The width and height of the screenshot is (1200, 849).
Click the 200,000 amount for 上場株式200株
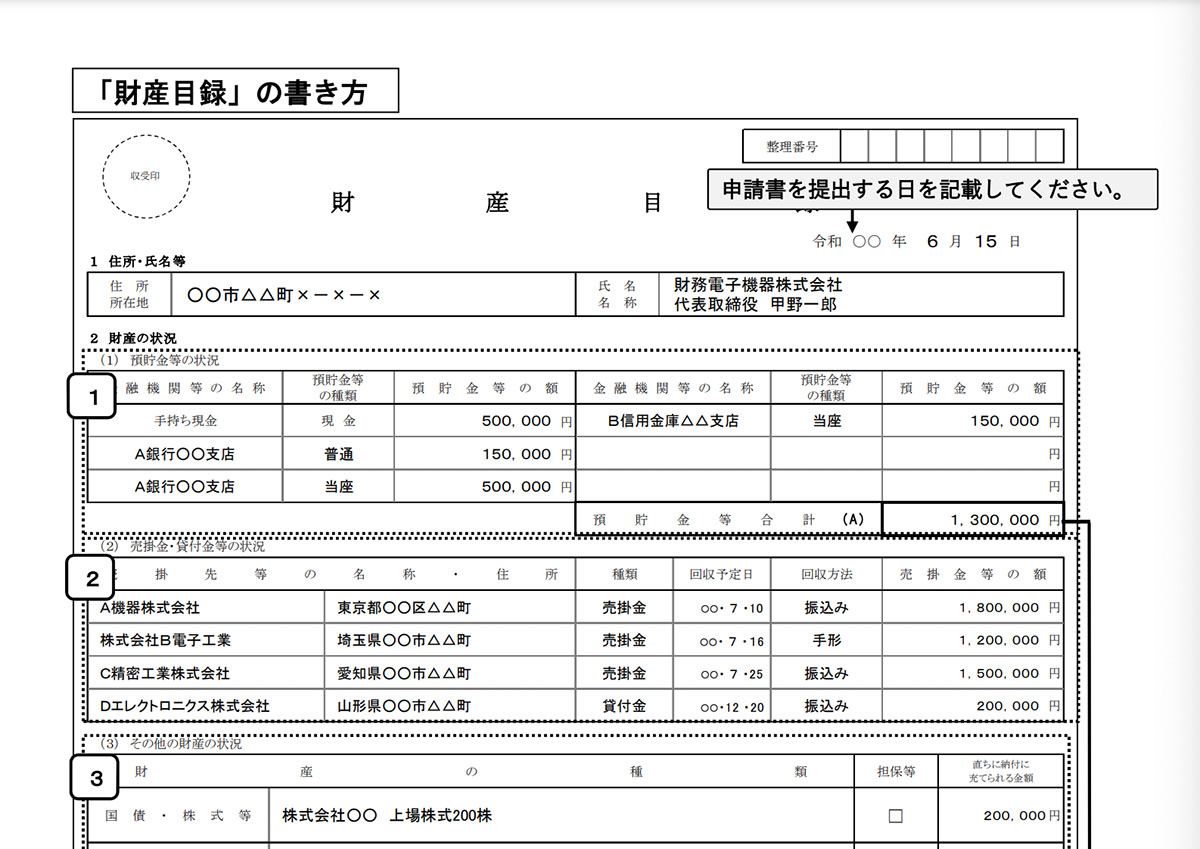[x=1014, y=816]
